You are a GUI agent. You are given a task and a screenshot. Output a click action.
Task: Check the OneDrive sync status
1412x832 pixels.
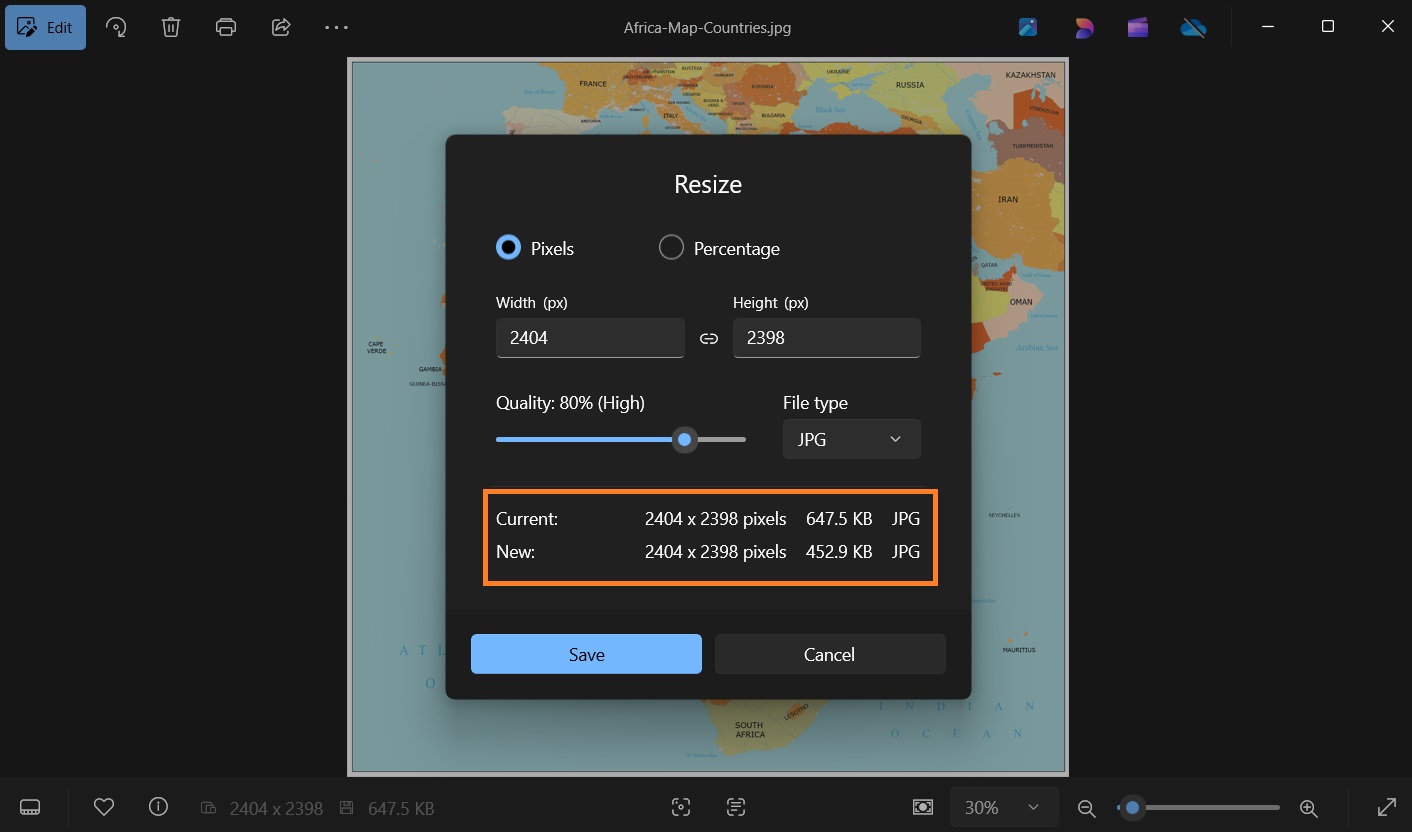(1193, 27)
